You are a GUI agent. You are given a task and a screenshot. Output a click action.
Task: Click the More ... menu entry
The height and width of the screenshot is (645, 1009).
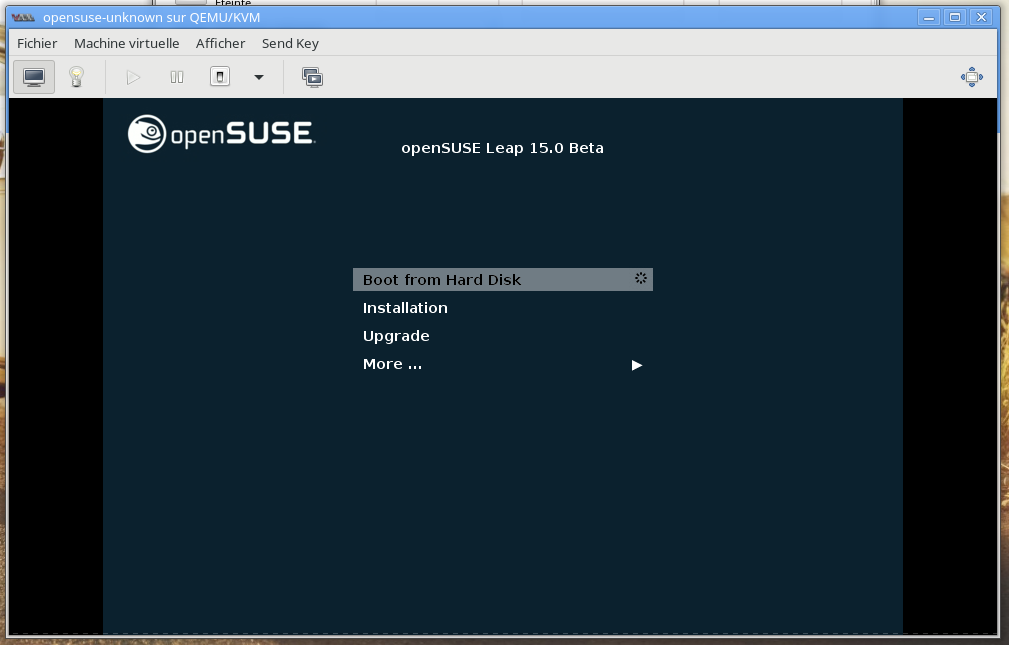(x=392, y=364)
